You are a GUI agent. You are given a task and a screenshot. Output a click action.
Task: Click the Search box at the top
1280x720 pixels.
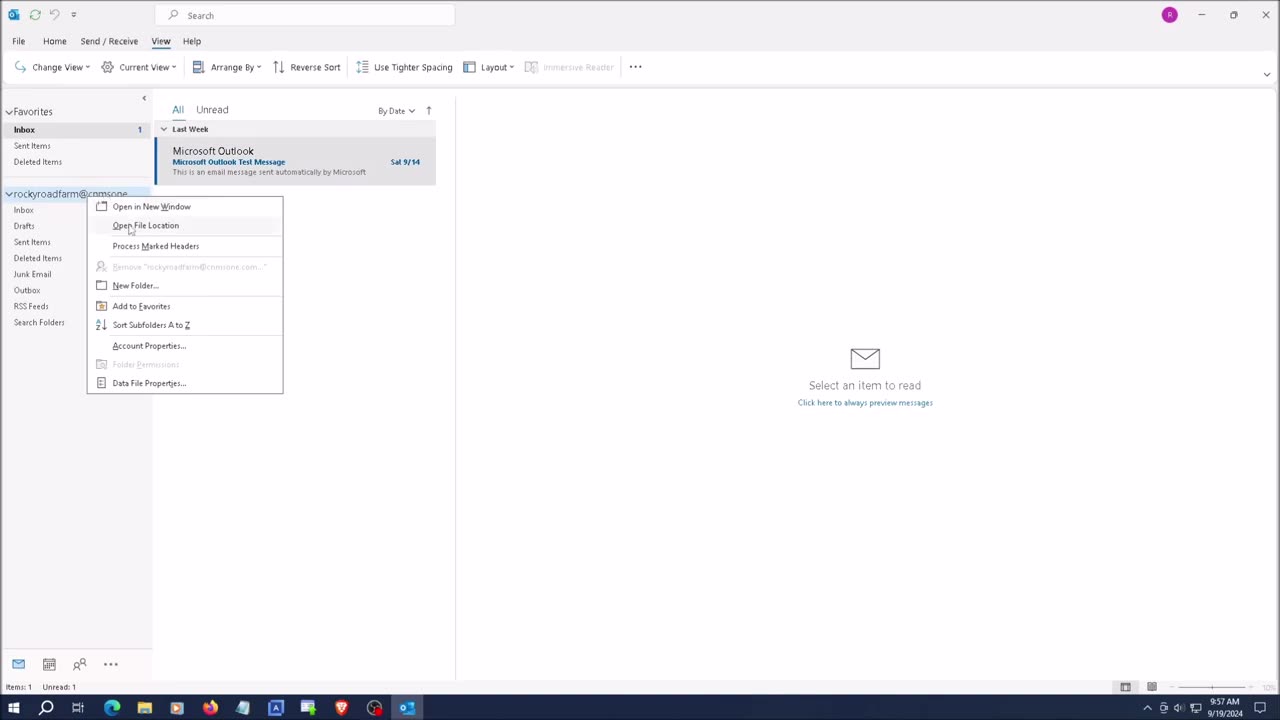tap(305, 15)
